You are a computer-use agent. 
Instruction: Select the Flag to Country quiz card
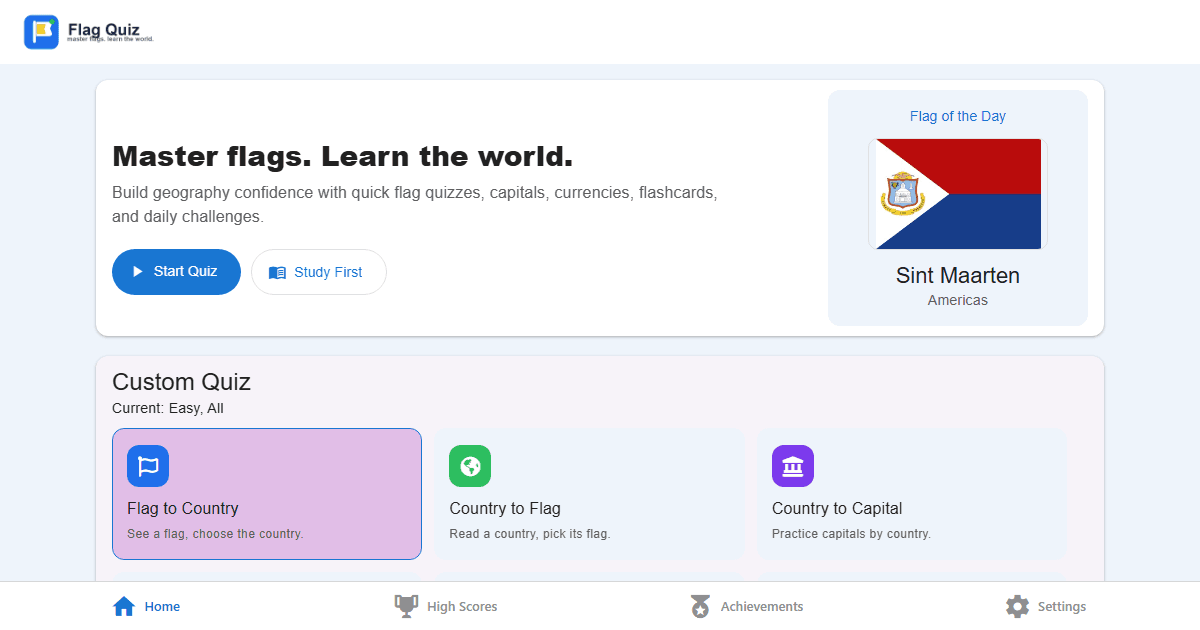click(267, 494)
